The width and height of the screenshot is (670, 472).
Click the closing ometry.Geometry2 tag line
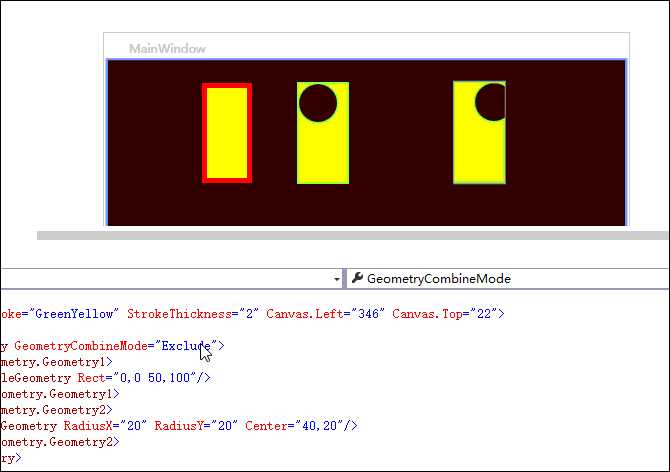coord(60,442)
